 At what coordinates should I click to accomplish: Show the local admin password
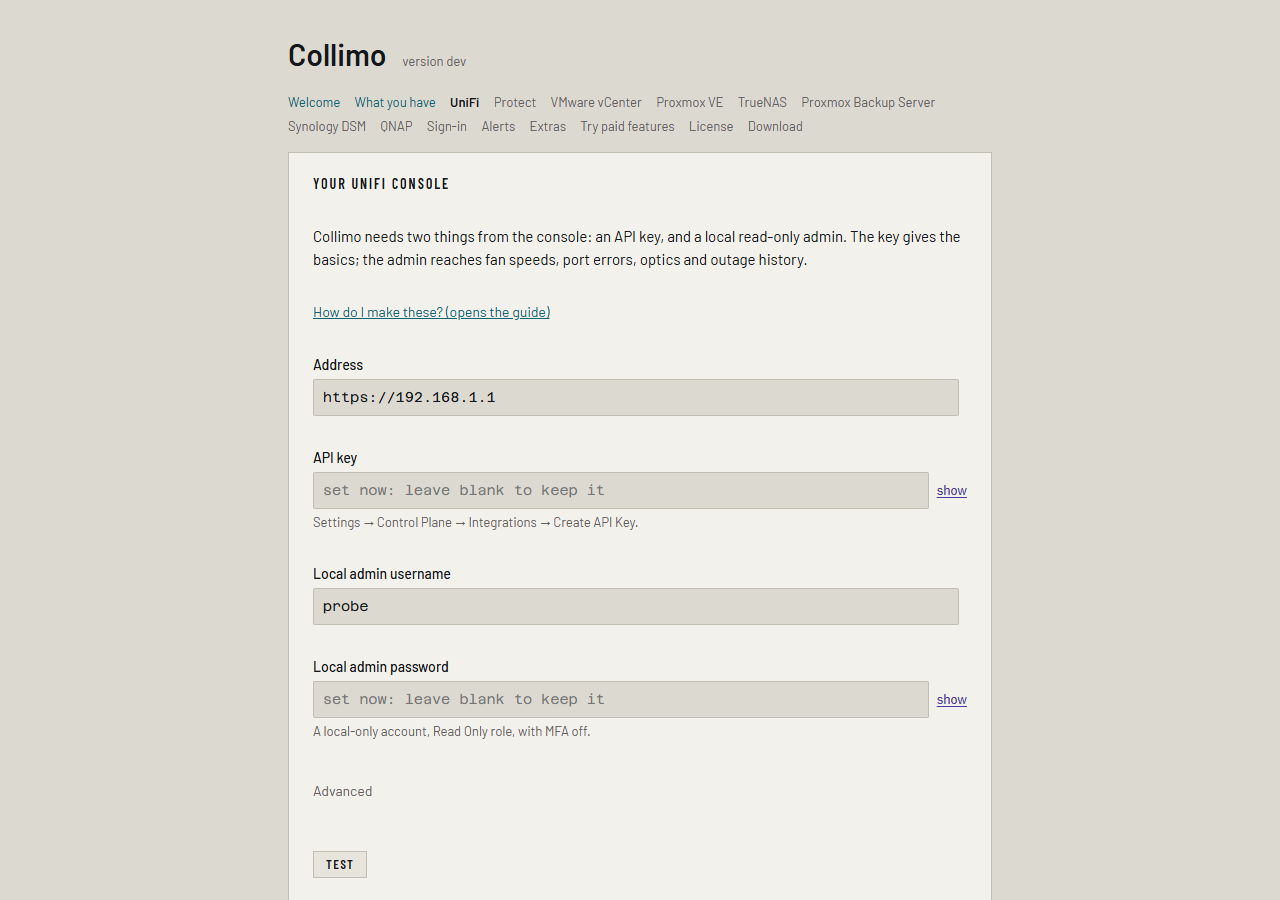(x=952, y=699)
